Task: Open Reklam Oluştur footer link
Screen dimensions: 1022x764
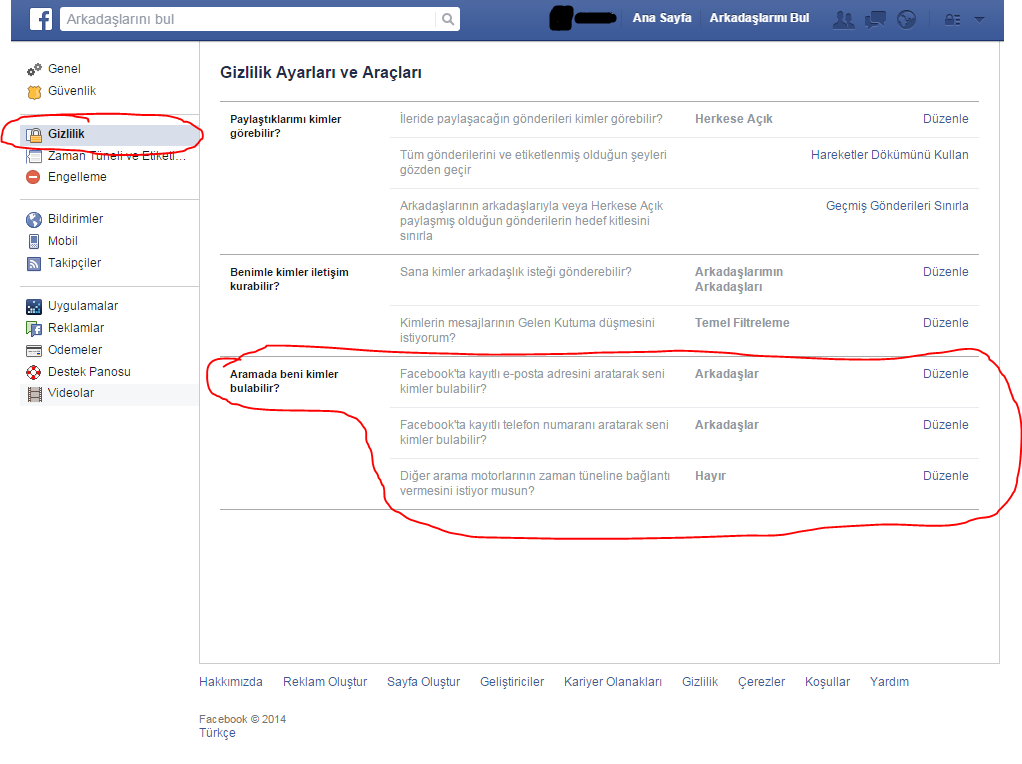Action: [325, 682]
